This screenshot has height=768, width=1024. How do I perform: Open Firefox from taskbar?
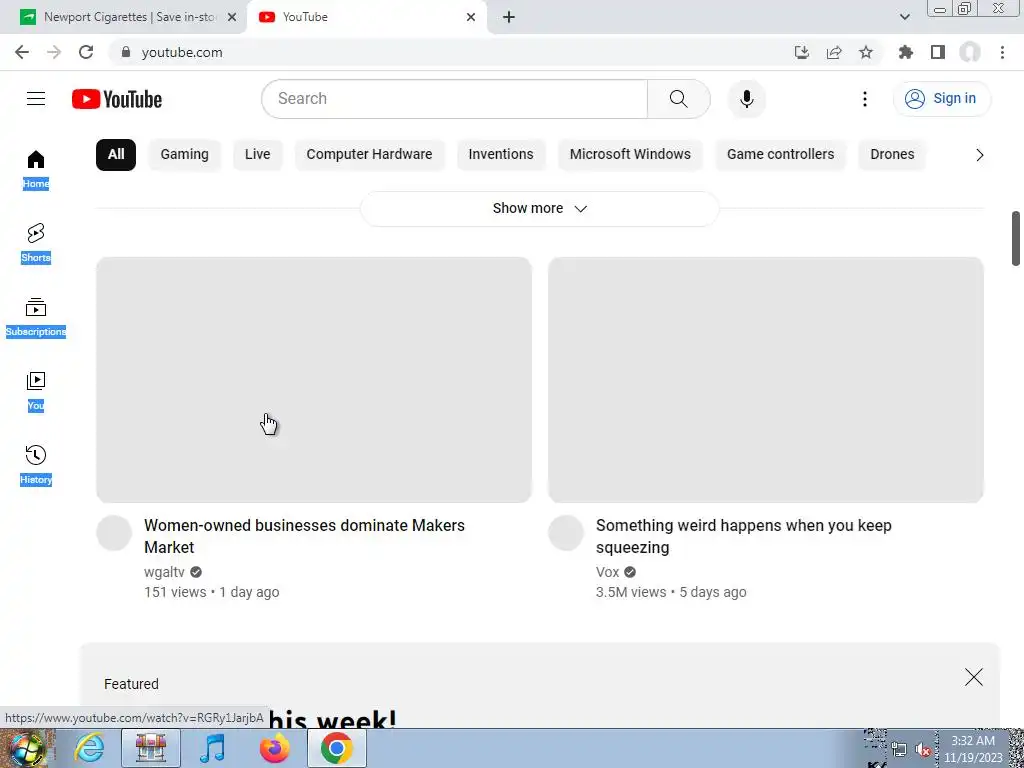(x=274, y=748)
